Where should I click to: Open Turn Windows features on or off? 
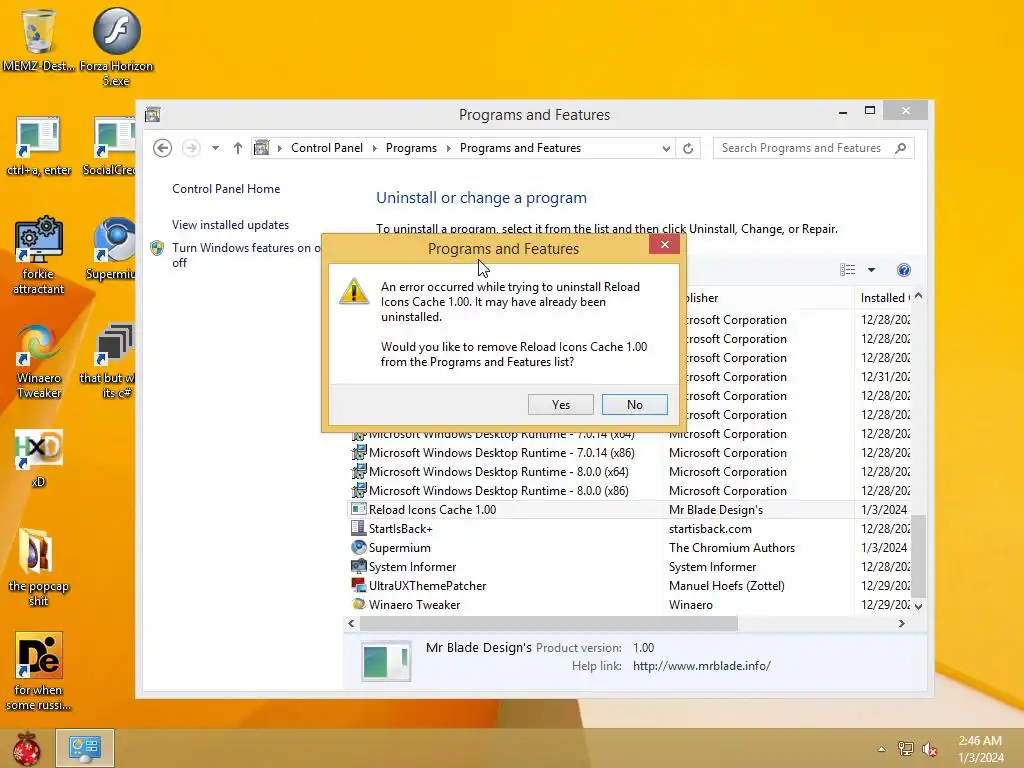point(246,255)
